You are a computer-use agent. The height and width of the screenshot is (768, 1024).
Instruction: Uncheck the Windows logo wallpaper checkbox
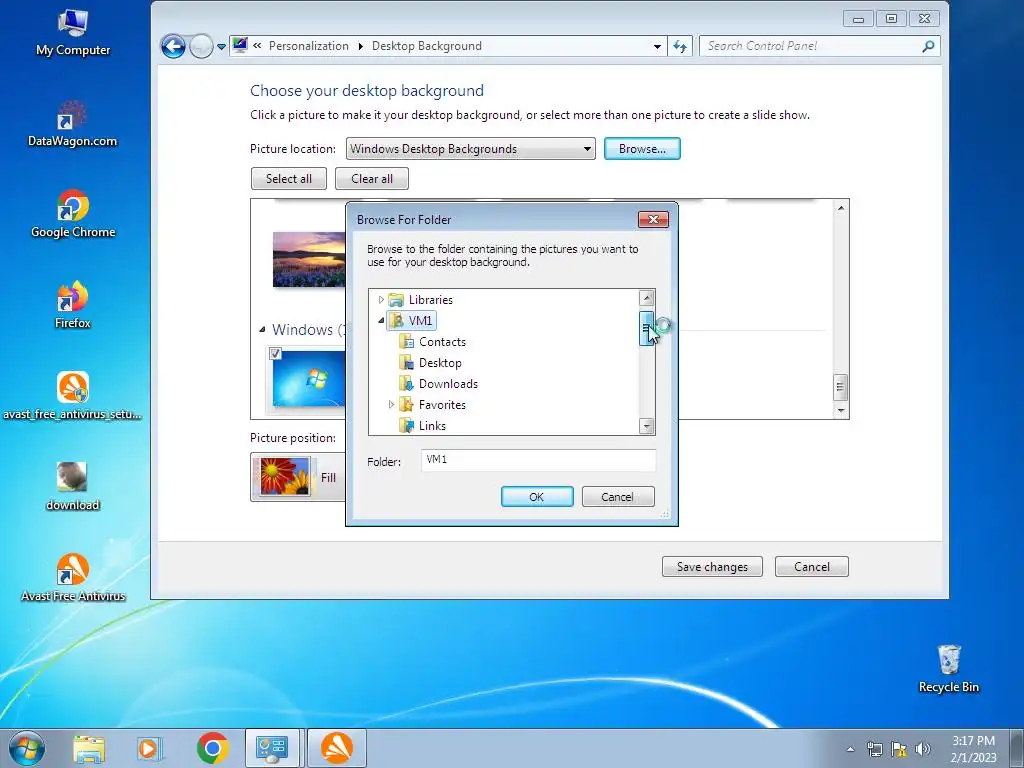276,353
